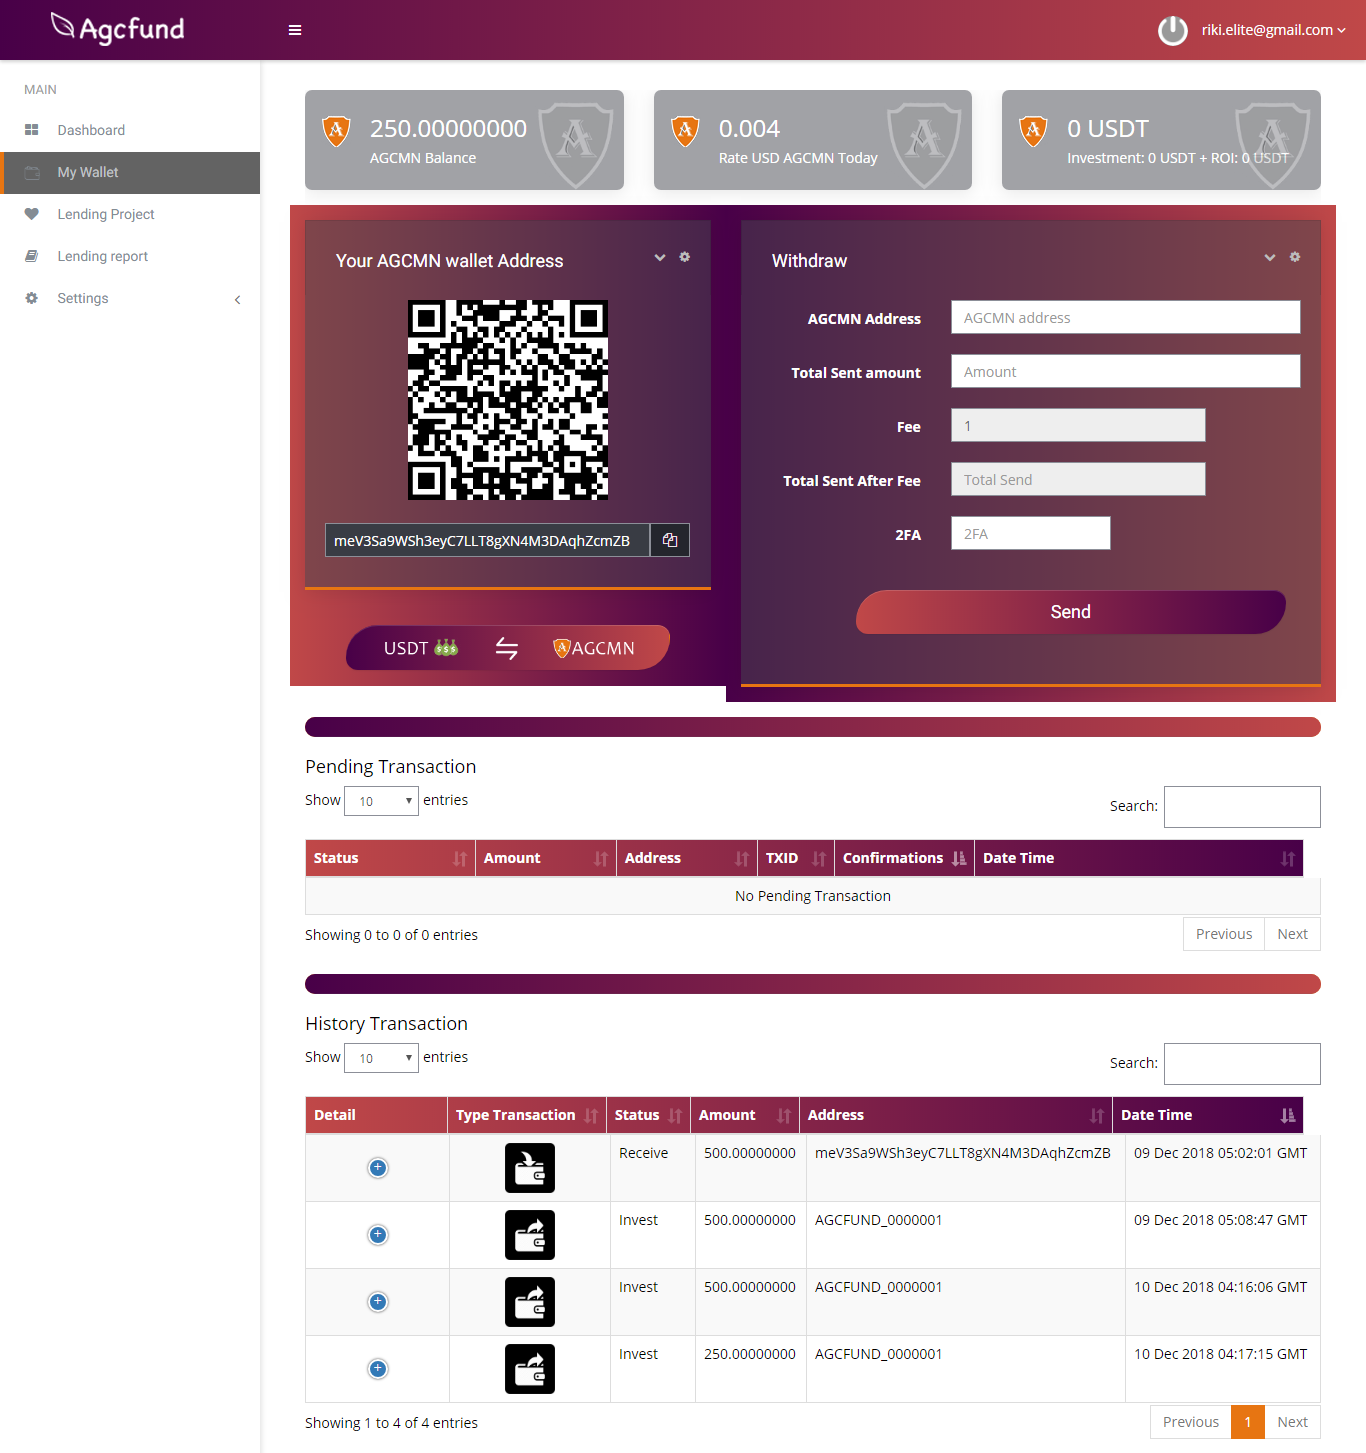Click Invest wallet icon for 250.00000000 row
The image size is (1366, 1453).
530,1369
